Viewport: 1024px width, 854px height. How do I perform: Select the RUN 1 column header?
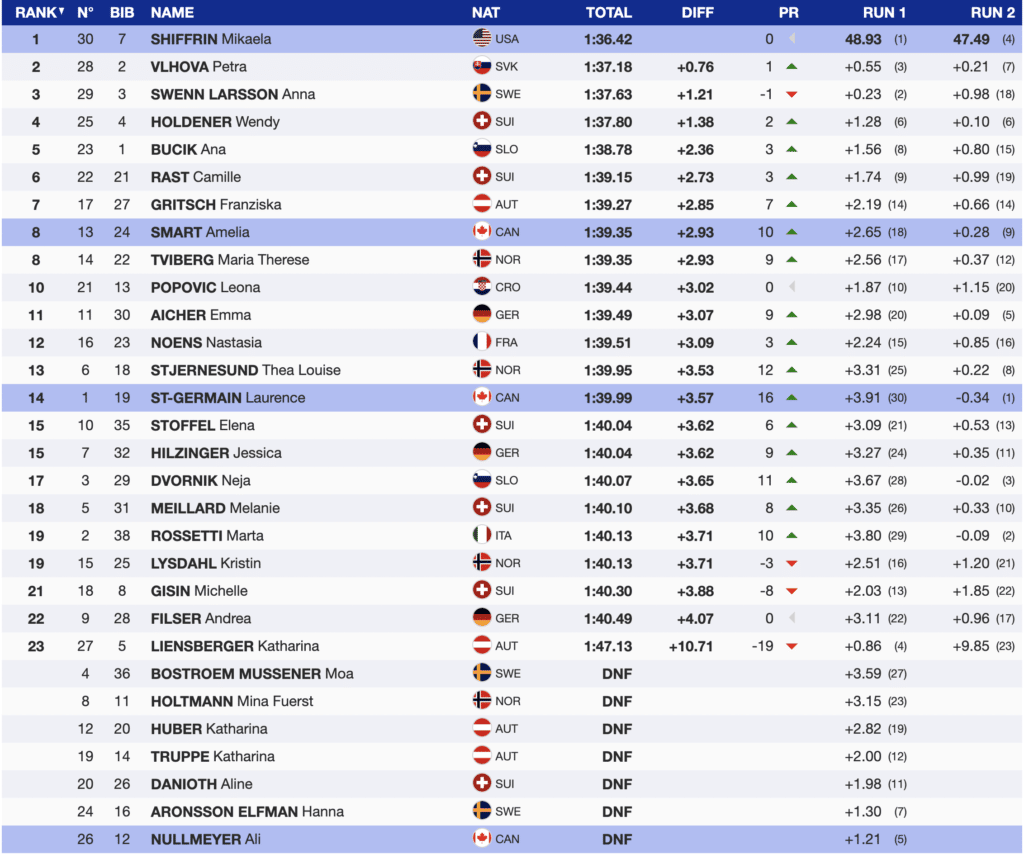(884, 13)
